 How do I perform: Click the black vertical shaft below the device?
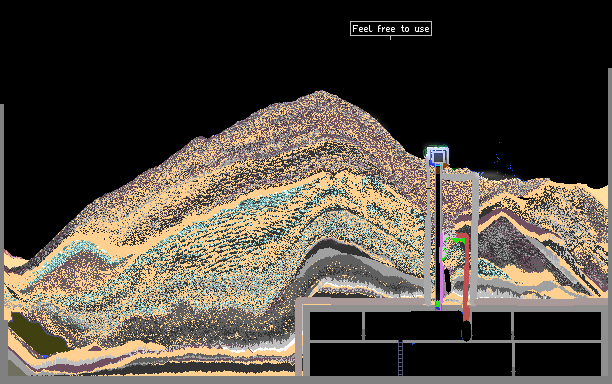438,234
